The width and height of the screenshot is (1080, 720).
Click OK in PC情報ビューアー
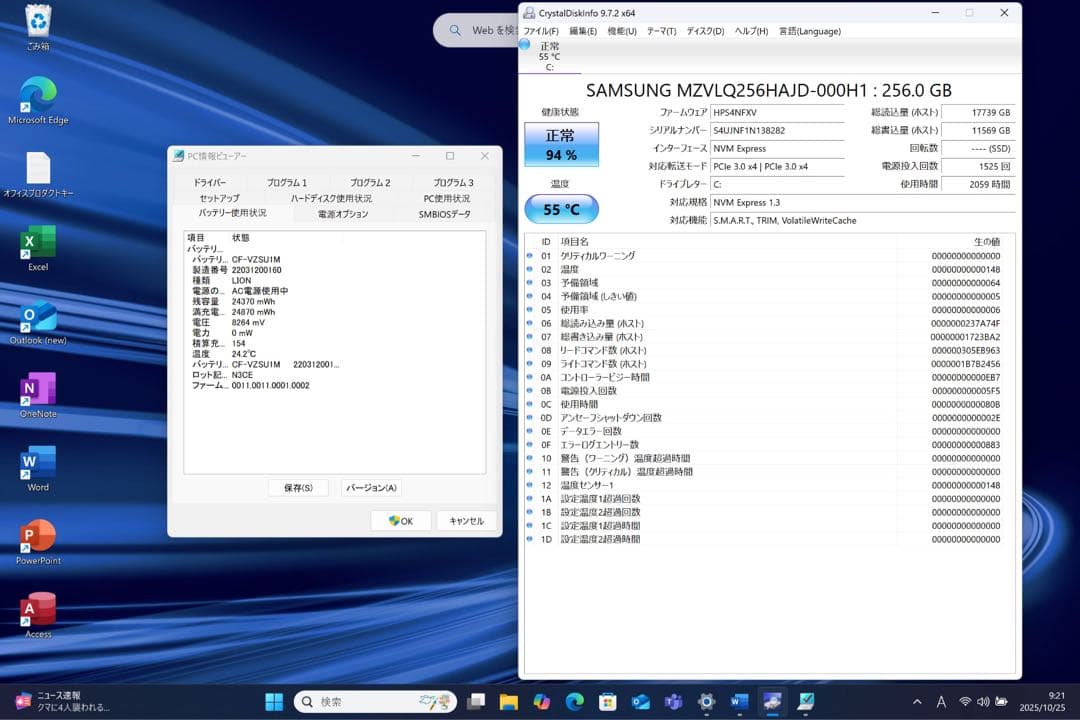tap(400, 520)
